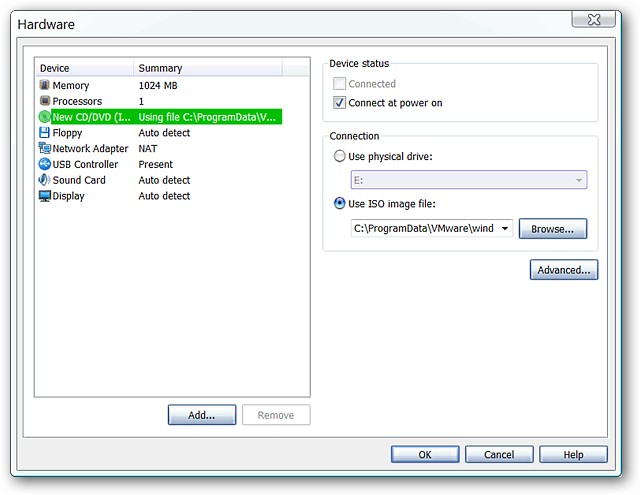Confirm with the OK button
The height and width of the screenshot is (495, 640).
[425, 454]
